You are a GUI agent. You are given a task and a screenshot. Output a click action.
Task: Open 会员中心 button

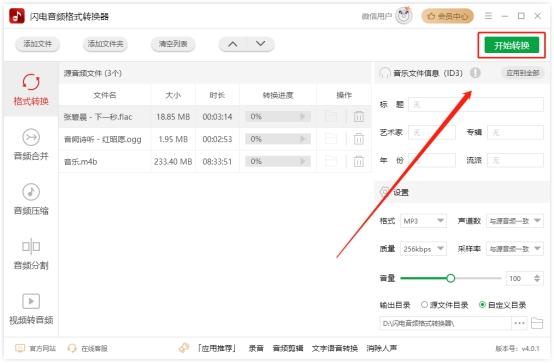click(447, 16)
